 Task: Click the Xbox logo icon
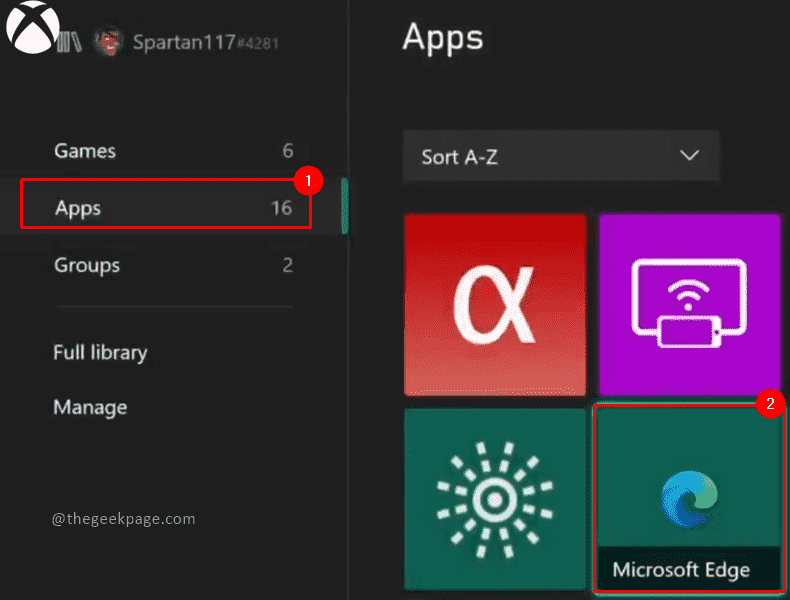click(32, 31)
